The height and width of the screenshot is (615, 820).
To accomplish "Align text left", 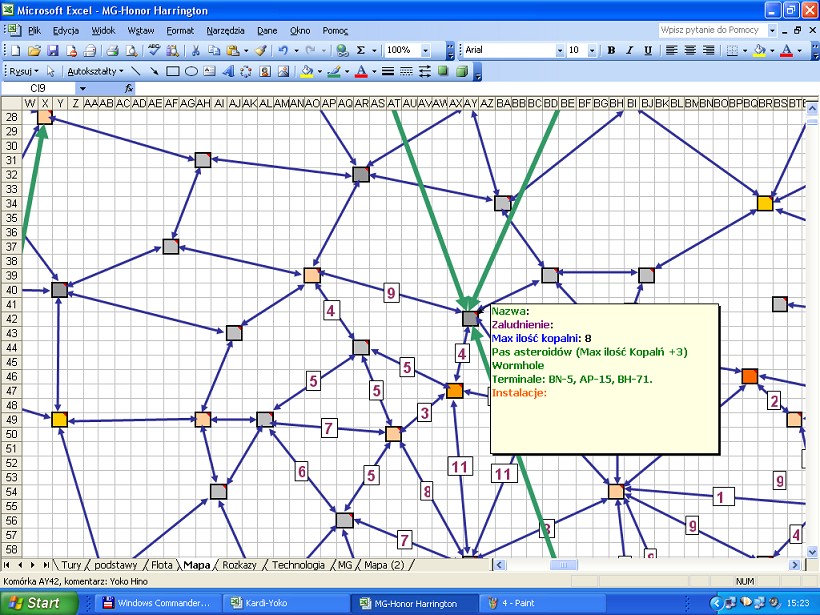I will coord(671,50).
